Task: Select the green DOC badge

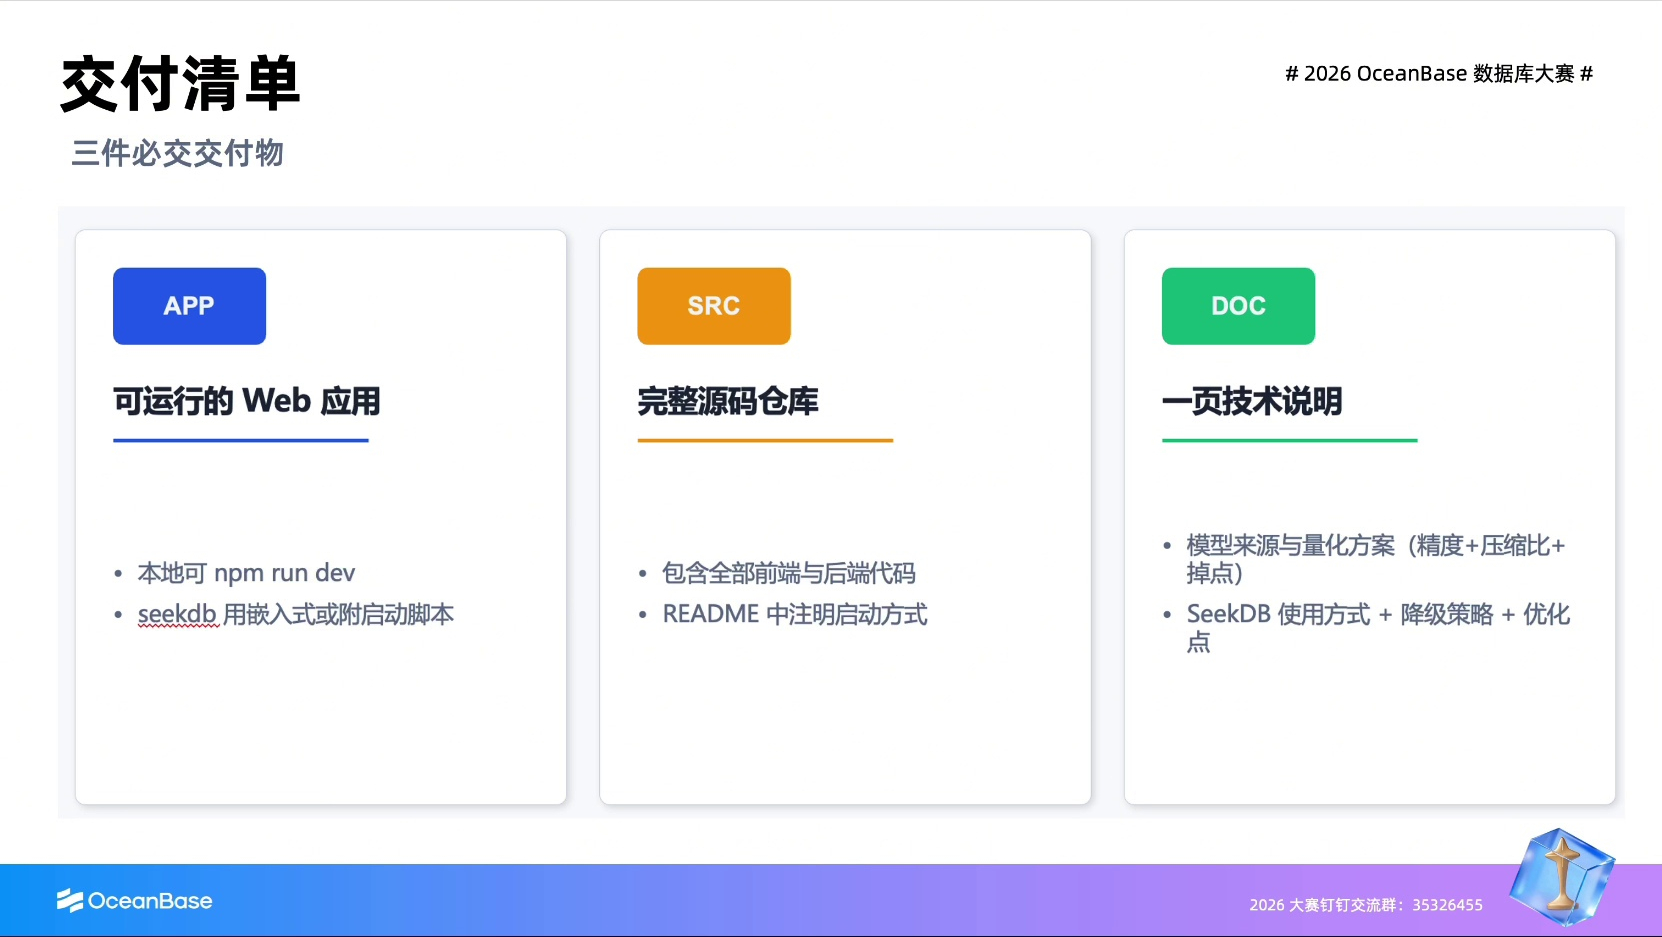Action: click(x=1238, y=306)
